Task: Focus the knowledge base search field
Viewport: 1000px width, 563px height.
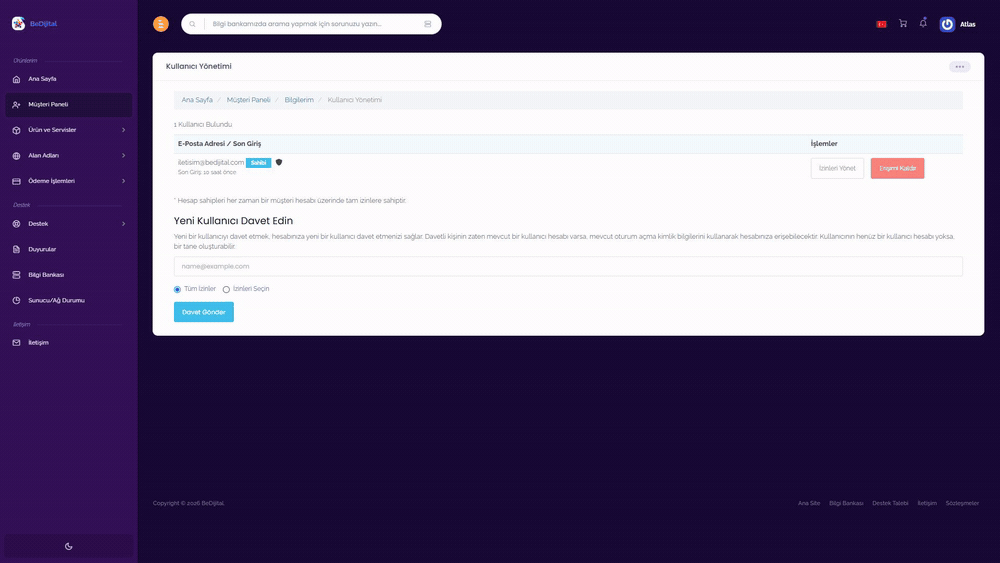Action: click(x=312, y=24)
